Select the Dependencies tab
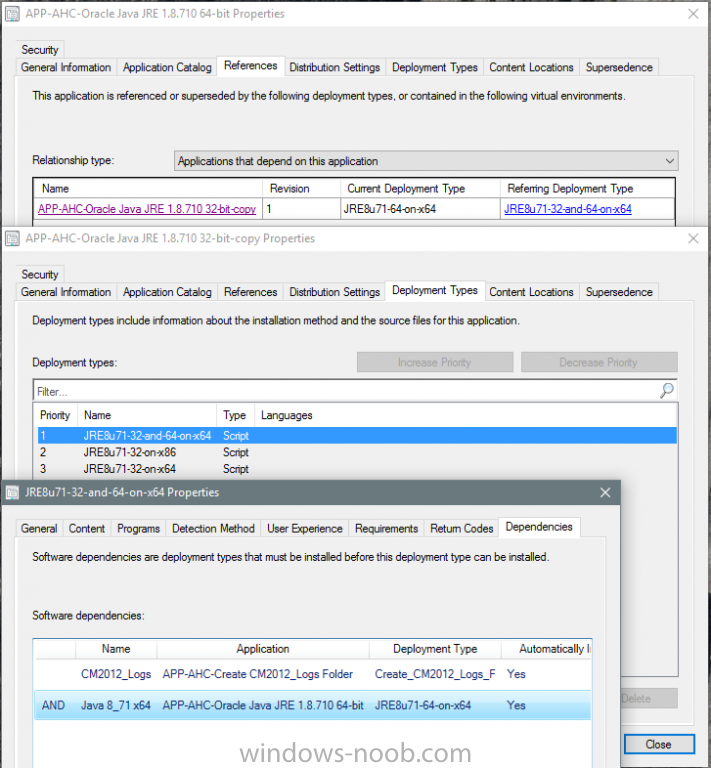Viewport: 711px width, 768px height. [x=539, y=527]
